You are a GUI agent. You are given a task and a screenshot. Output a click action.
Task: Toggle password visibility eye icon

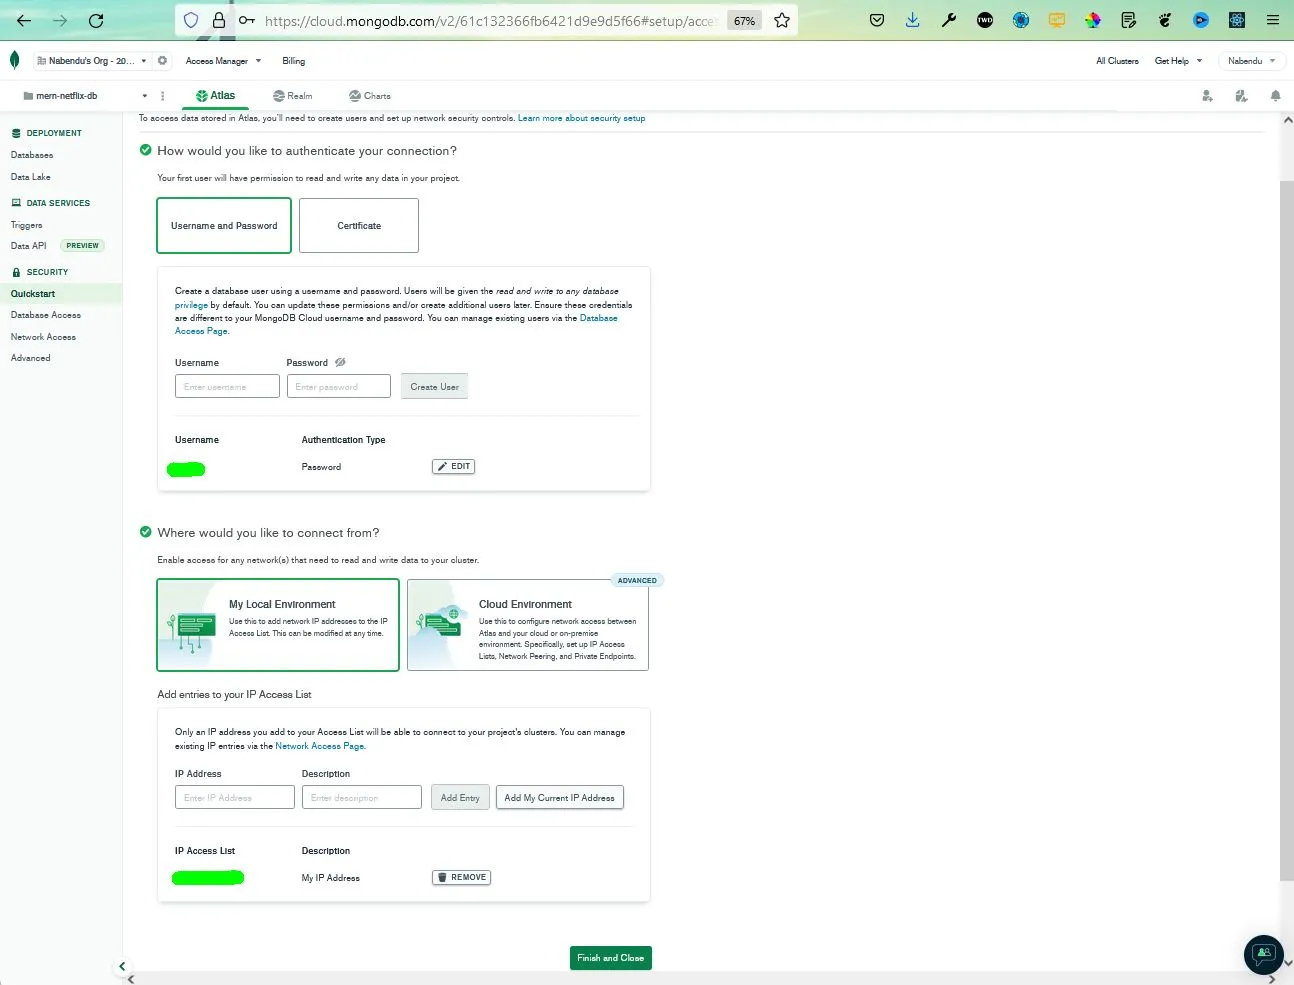pos(340,362)
